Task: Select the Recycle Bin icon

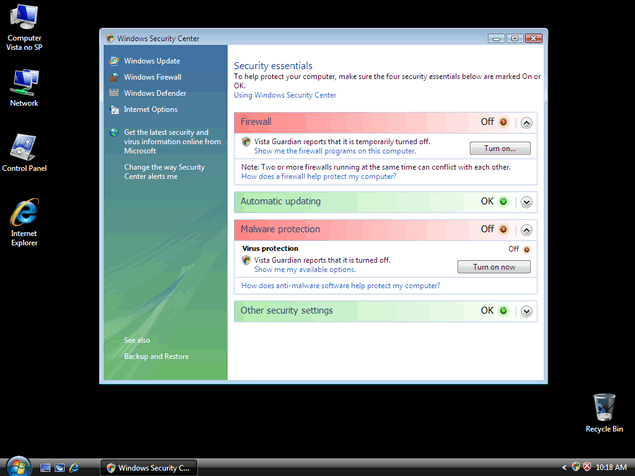Action: click(x=604, y=412)
